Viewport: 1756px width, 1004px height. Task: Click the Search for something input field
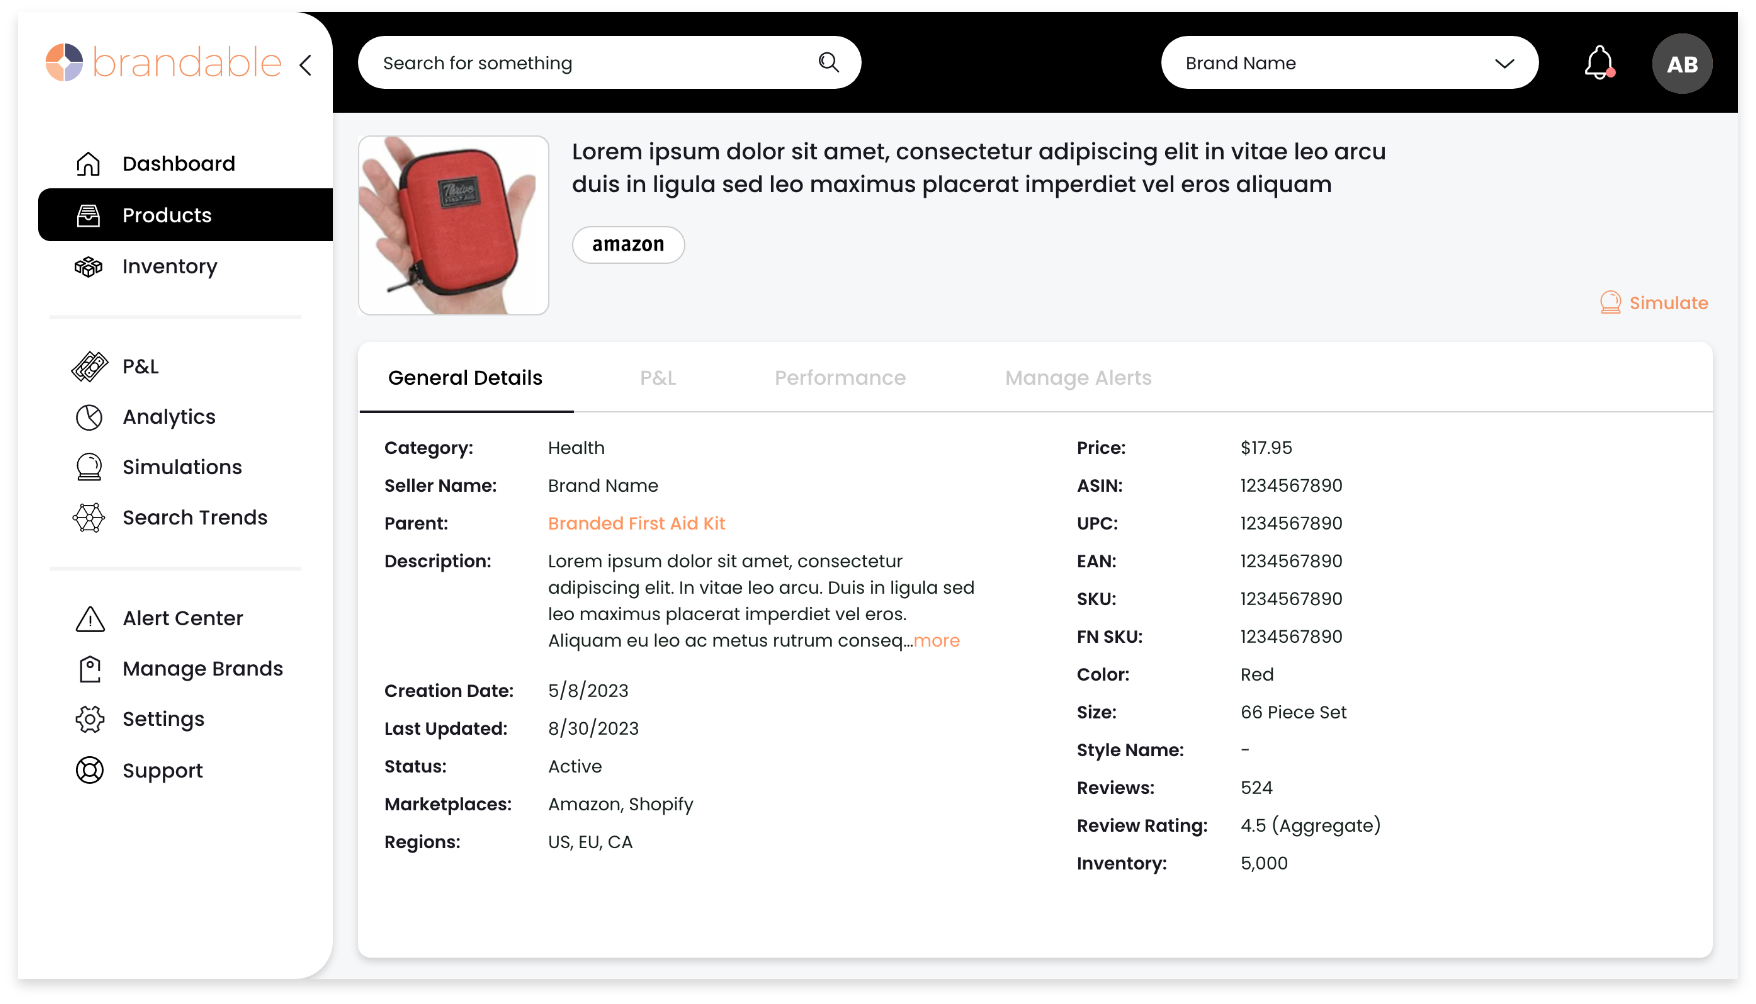tap(590, 63)
